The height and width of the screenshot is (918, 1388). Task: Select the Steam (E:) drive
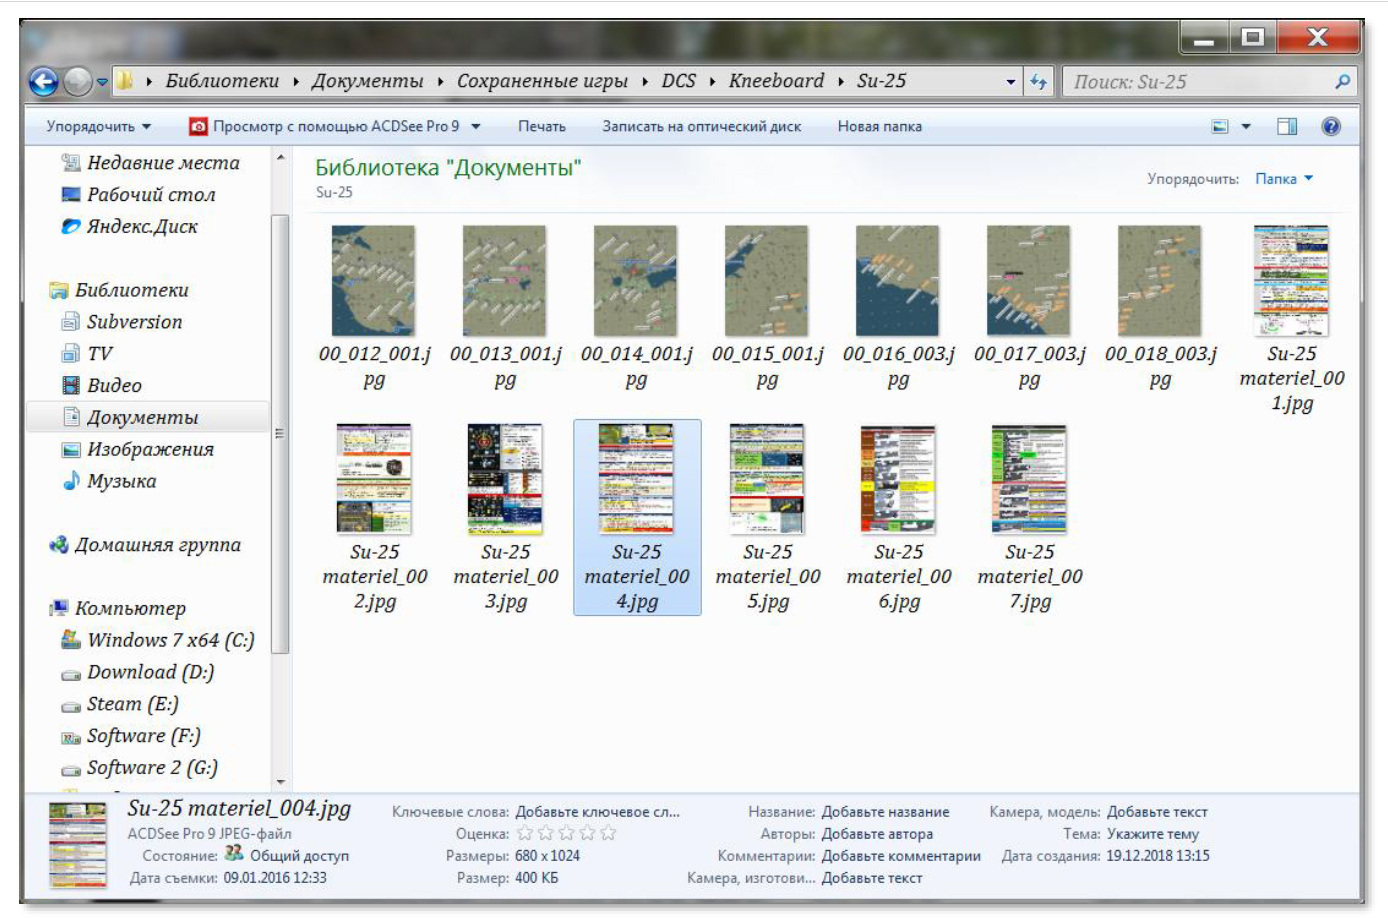132,704
